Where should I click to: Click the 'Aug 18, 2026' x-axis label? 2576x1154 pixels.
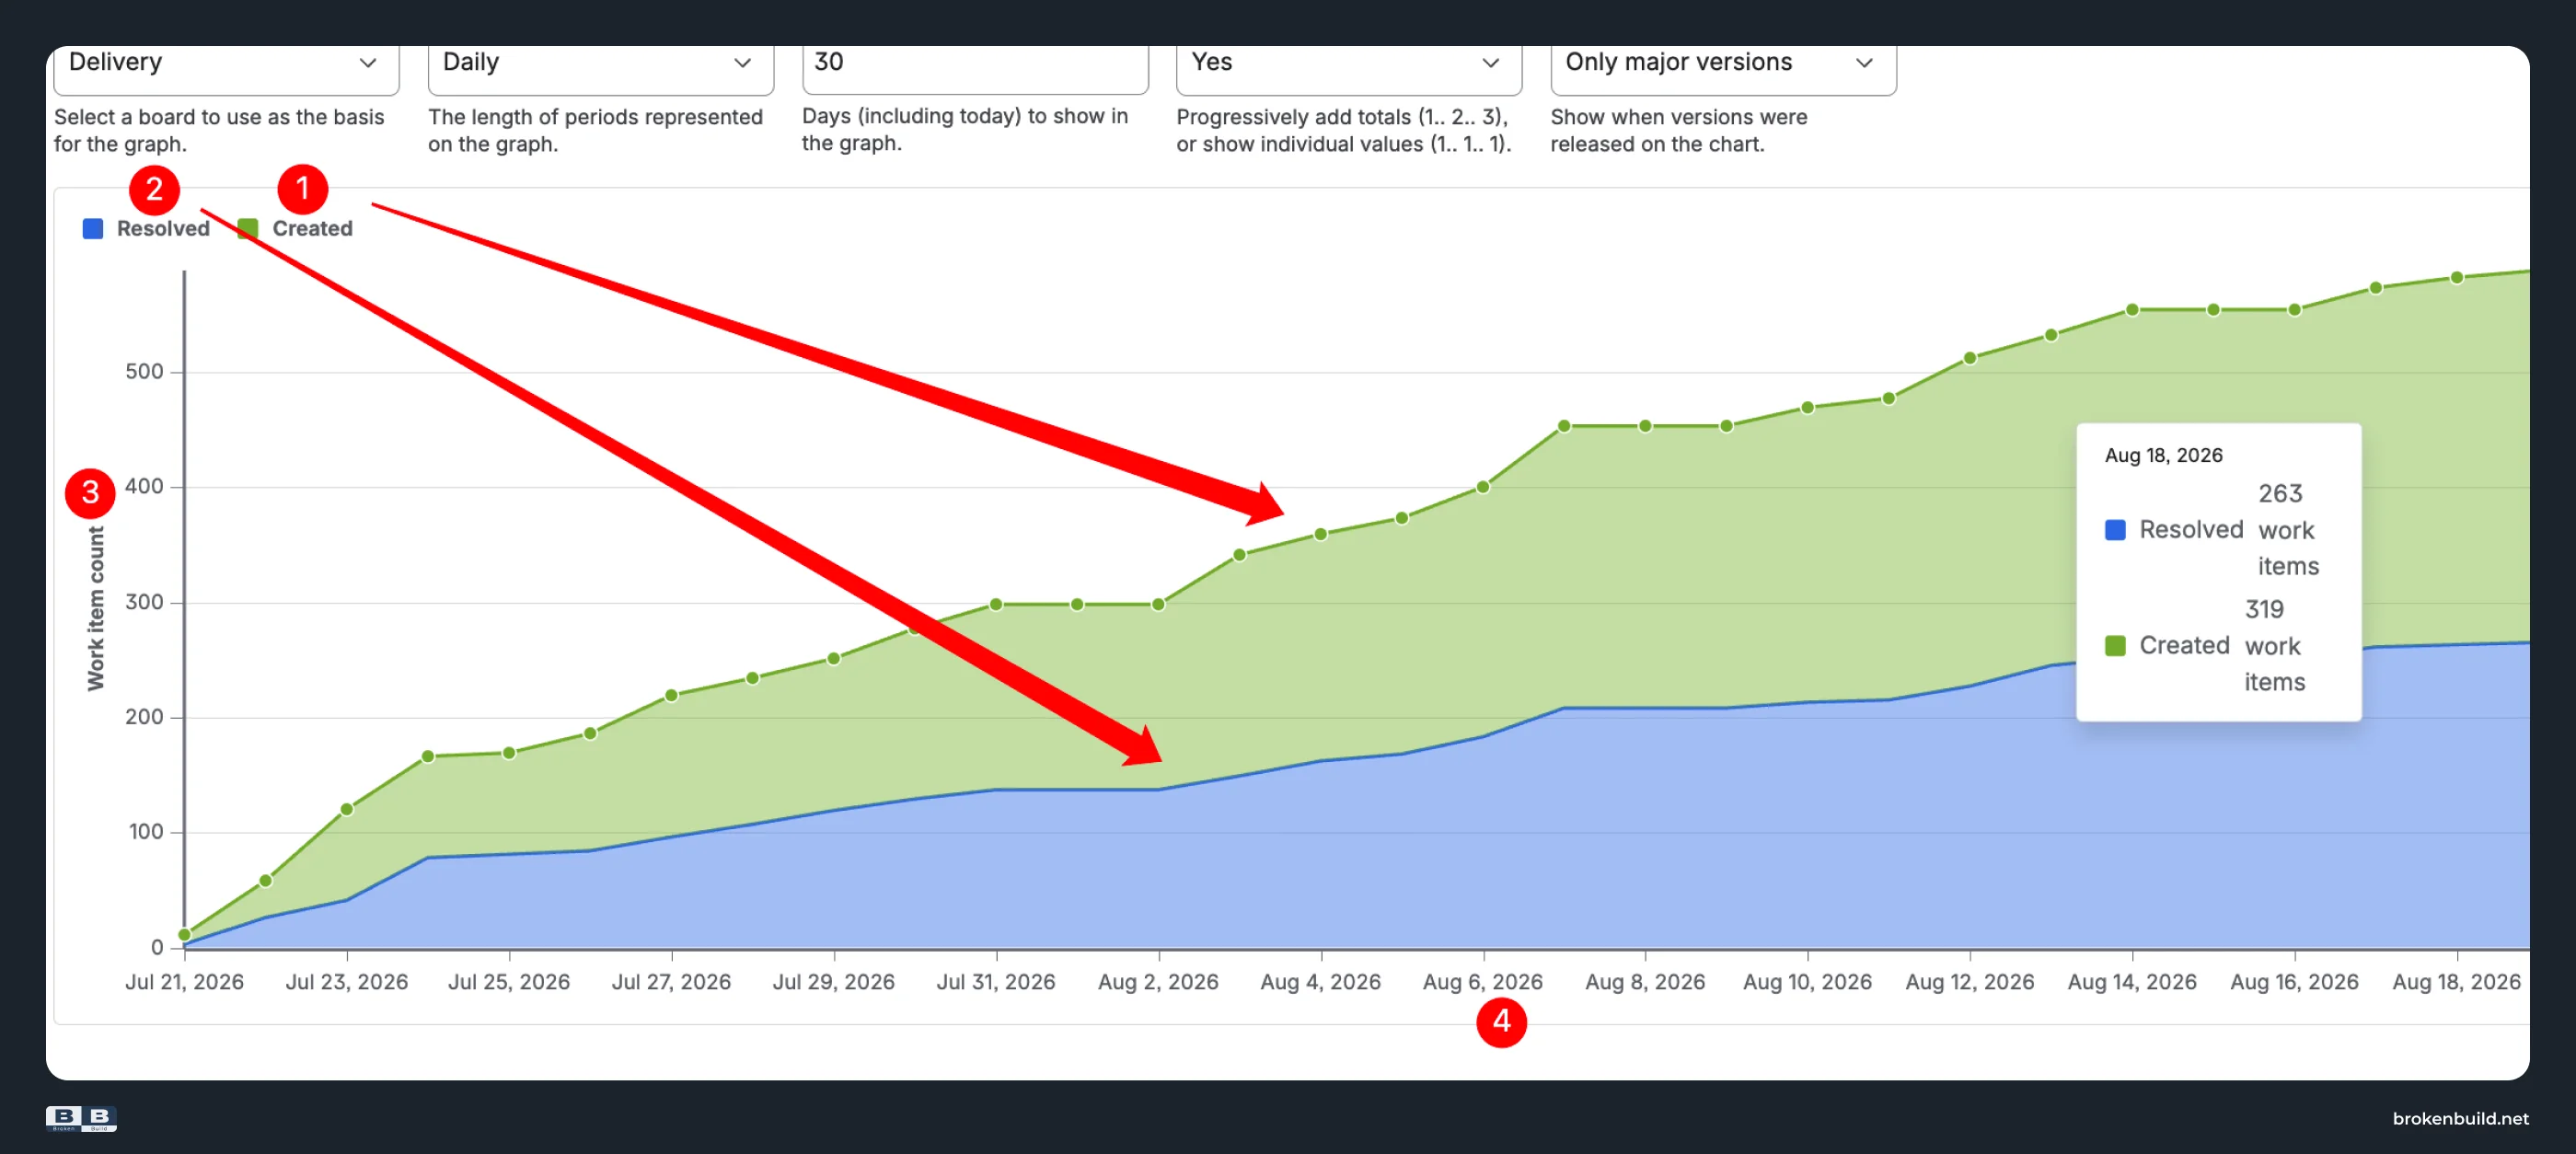tap(2457, 982)
